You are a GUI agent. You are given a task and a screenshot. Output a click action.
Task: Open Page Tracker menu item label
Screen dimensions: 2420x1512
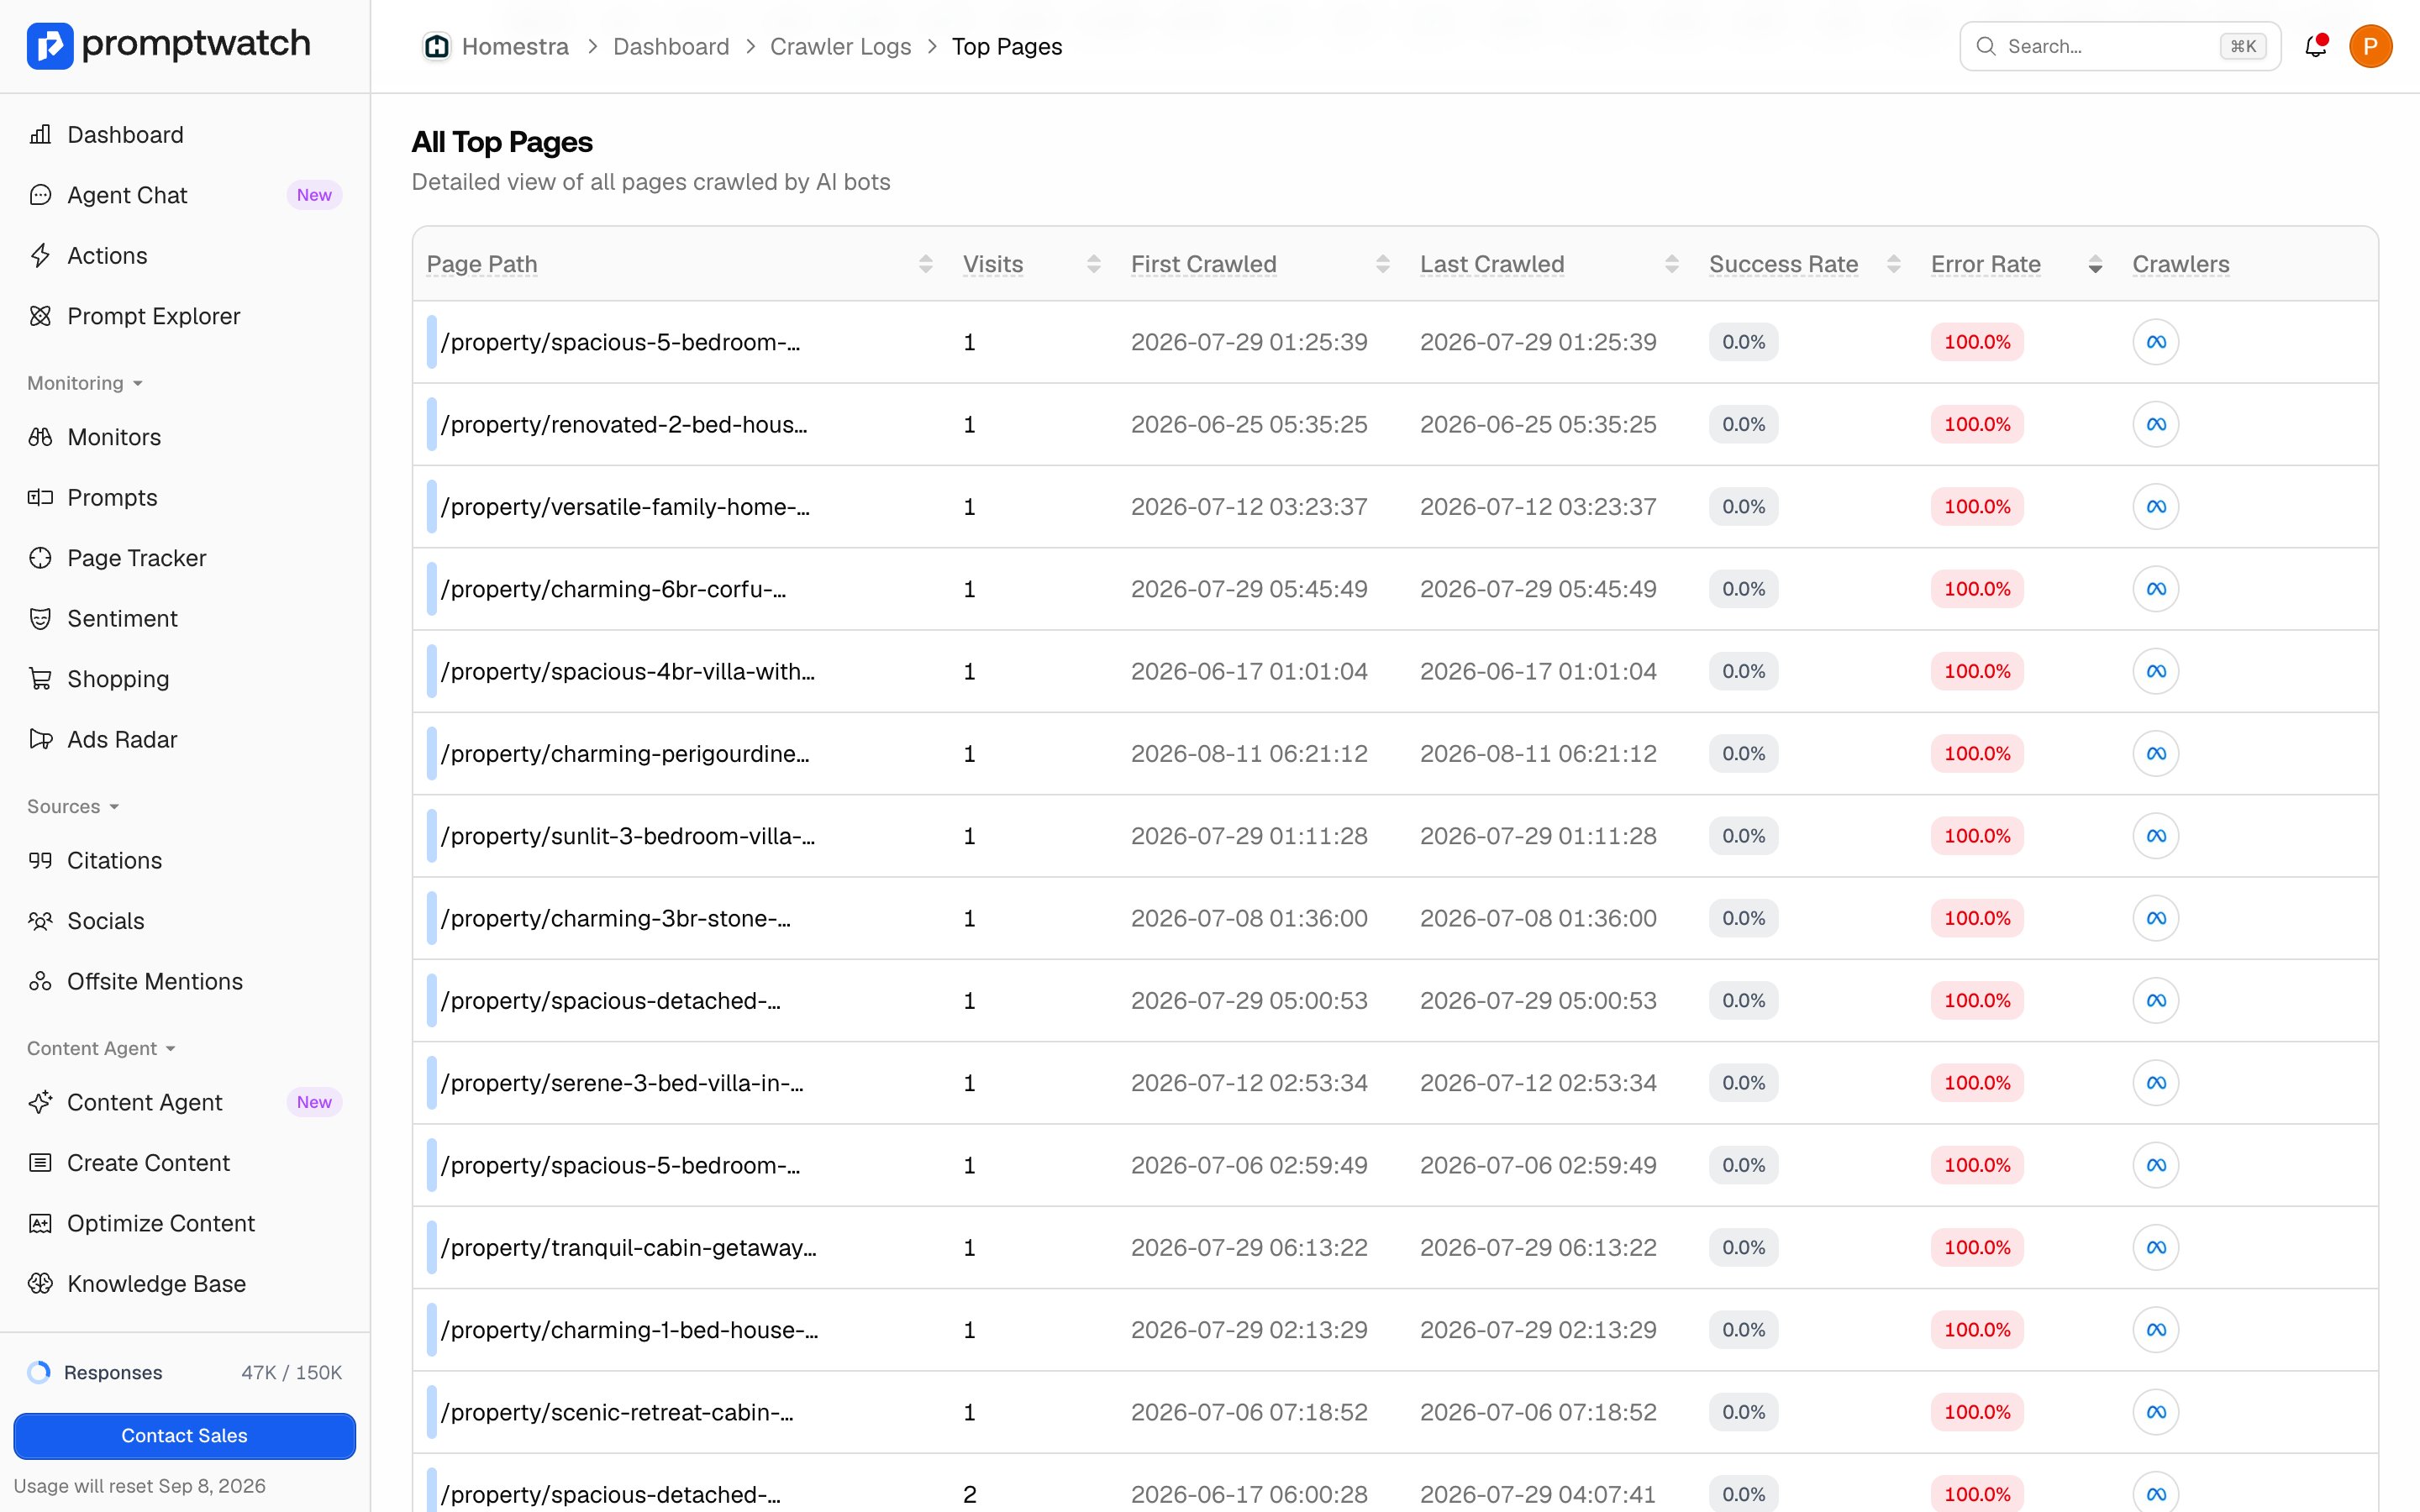(x=137, y=558)
